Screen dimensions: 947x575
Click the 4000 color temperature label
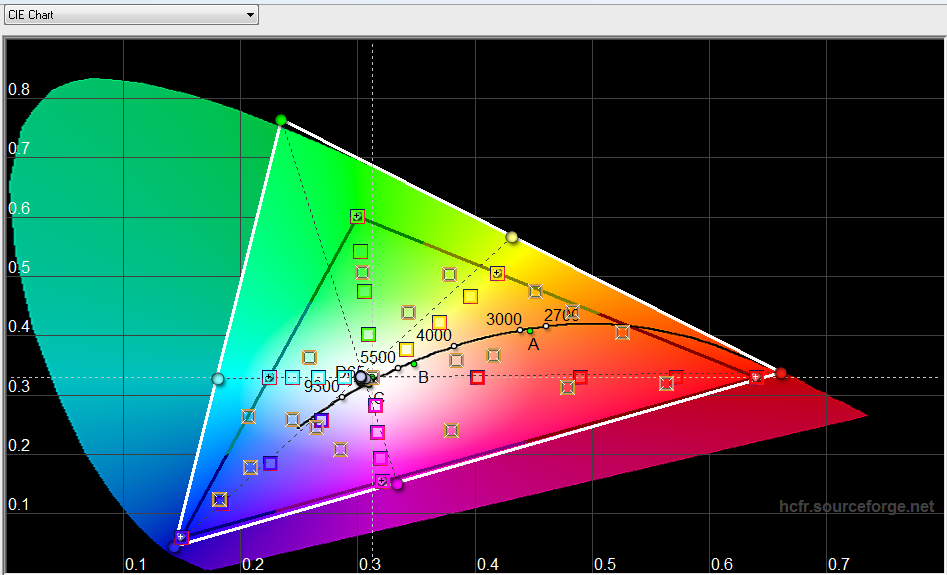pos(434,335)
